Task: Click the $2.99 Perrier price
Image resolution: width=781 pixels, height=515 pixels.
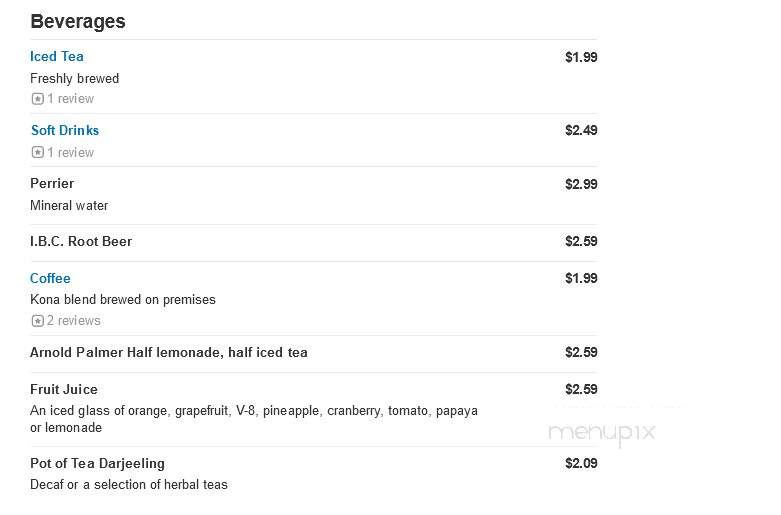Action: click(581, 184)
